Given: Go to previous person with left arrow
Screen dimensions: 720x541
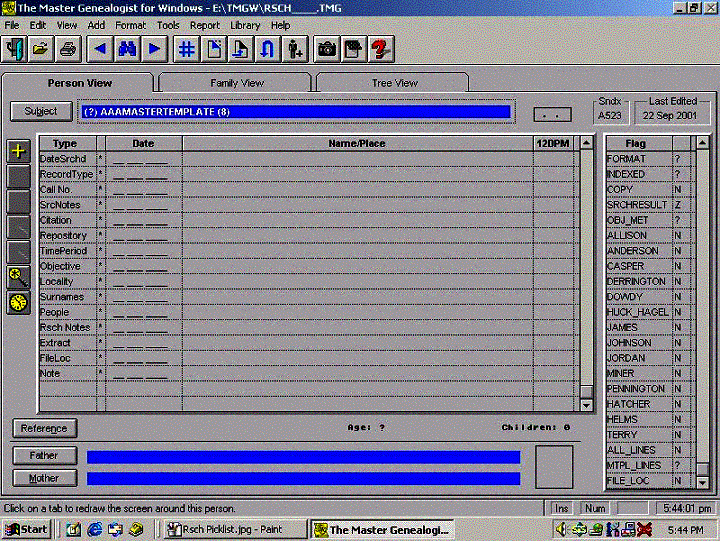Looking at the screenshot, I should [100, 49].
